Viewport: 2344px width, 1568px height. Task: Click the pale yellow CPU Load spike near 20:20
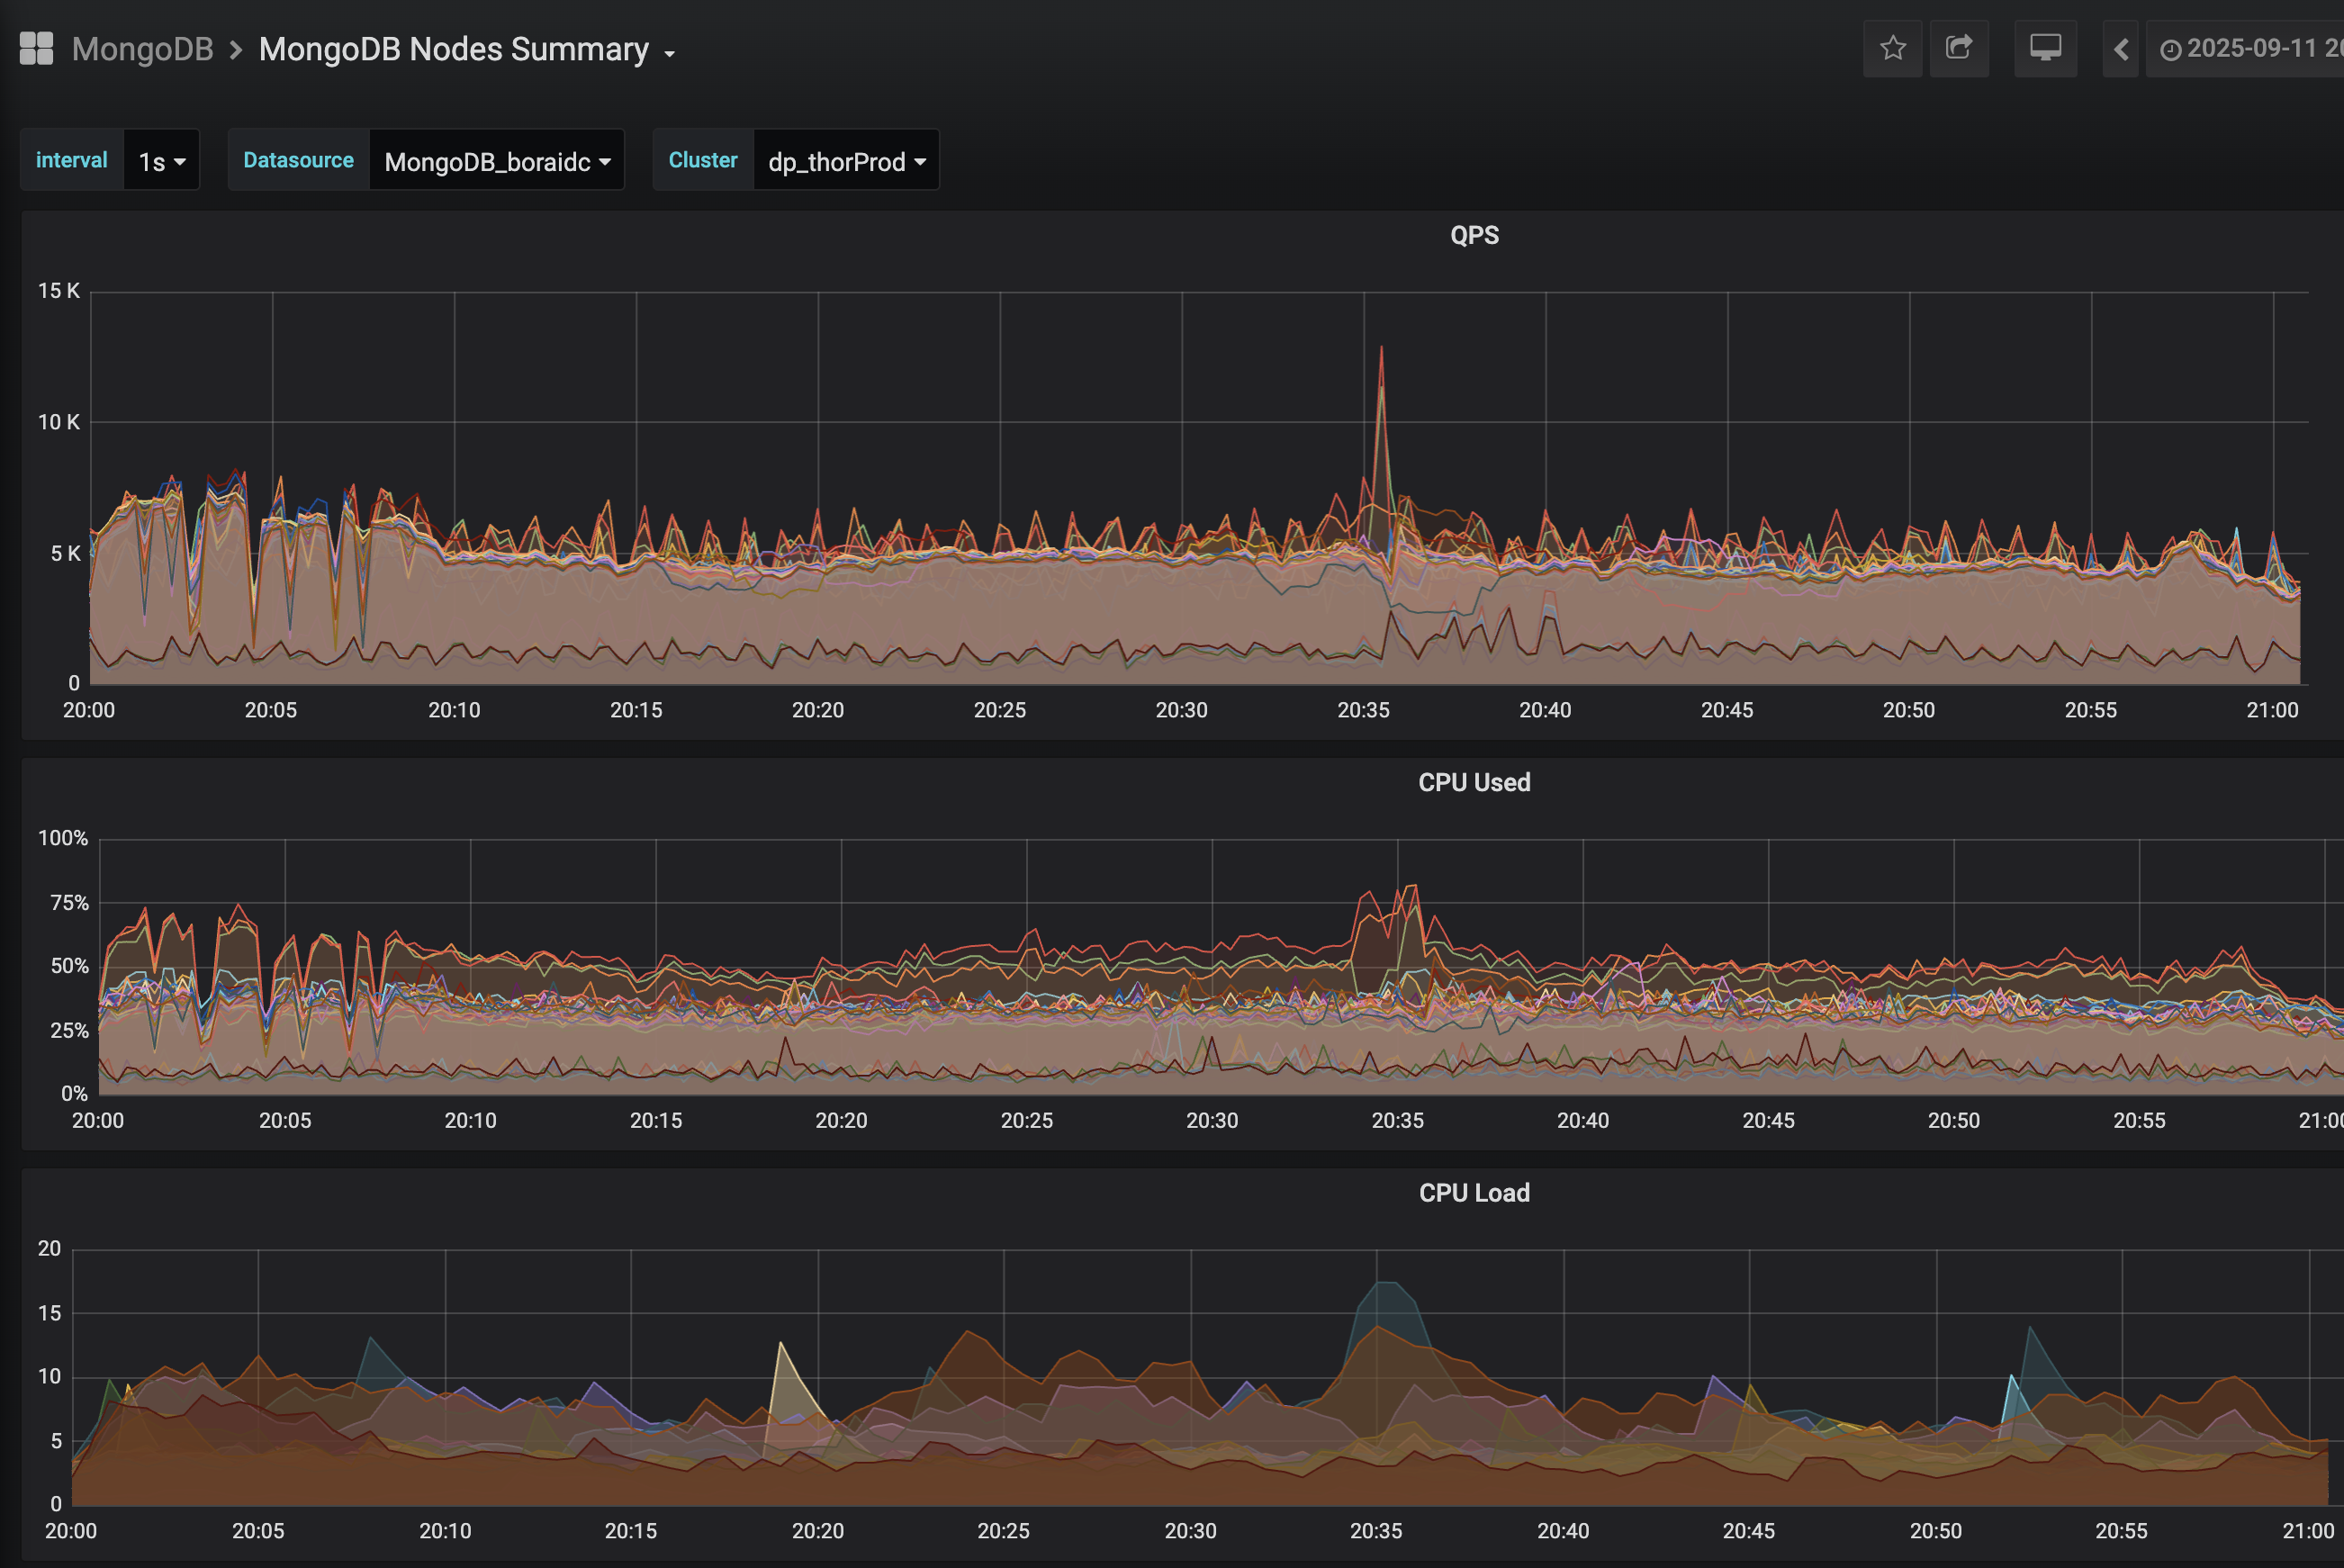coord(781,1345)
